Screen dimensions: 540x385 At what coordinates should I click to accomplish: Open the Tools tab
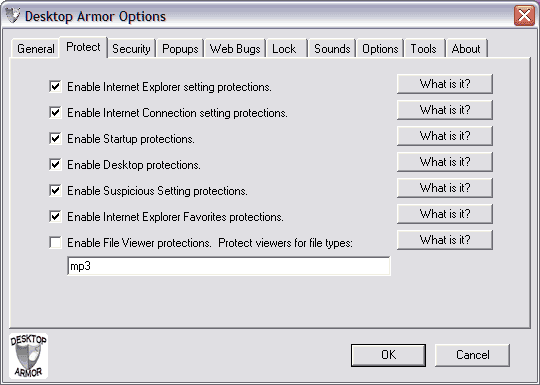click(x=423, y=49)
